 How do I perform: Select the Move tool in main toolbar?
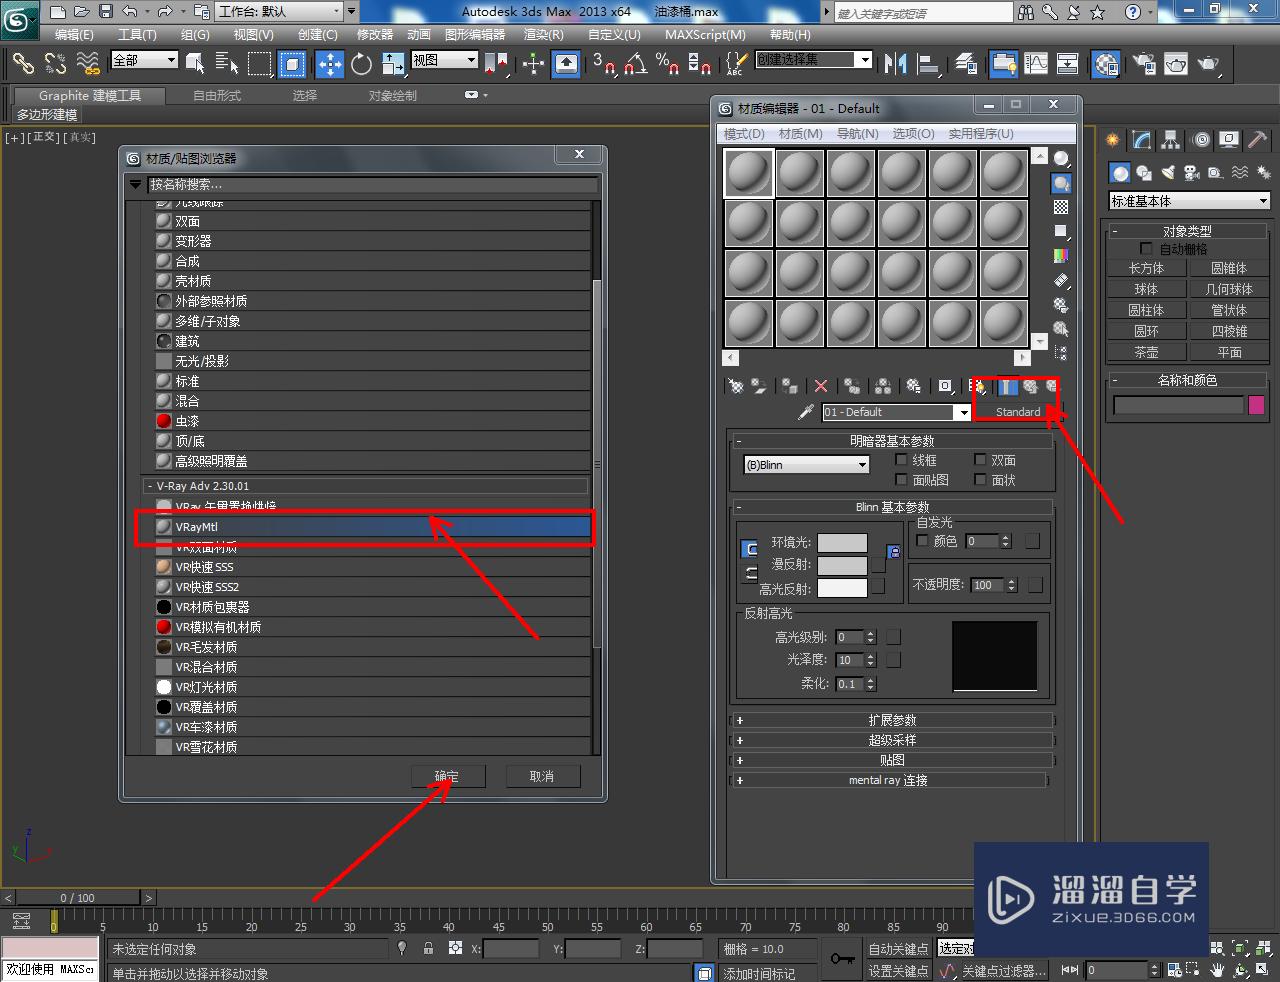(329, 64)
